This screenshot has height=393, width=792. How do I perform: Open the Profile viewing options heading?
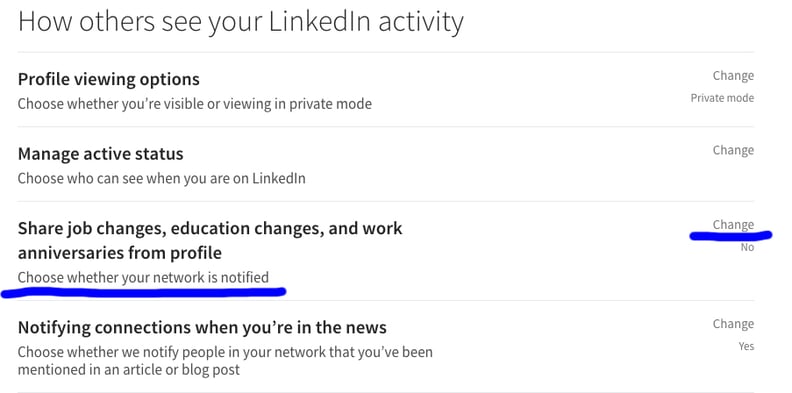109,79
